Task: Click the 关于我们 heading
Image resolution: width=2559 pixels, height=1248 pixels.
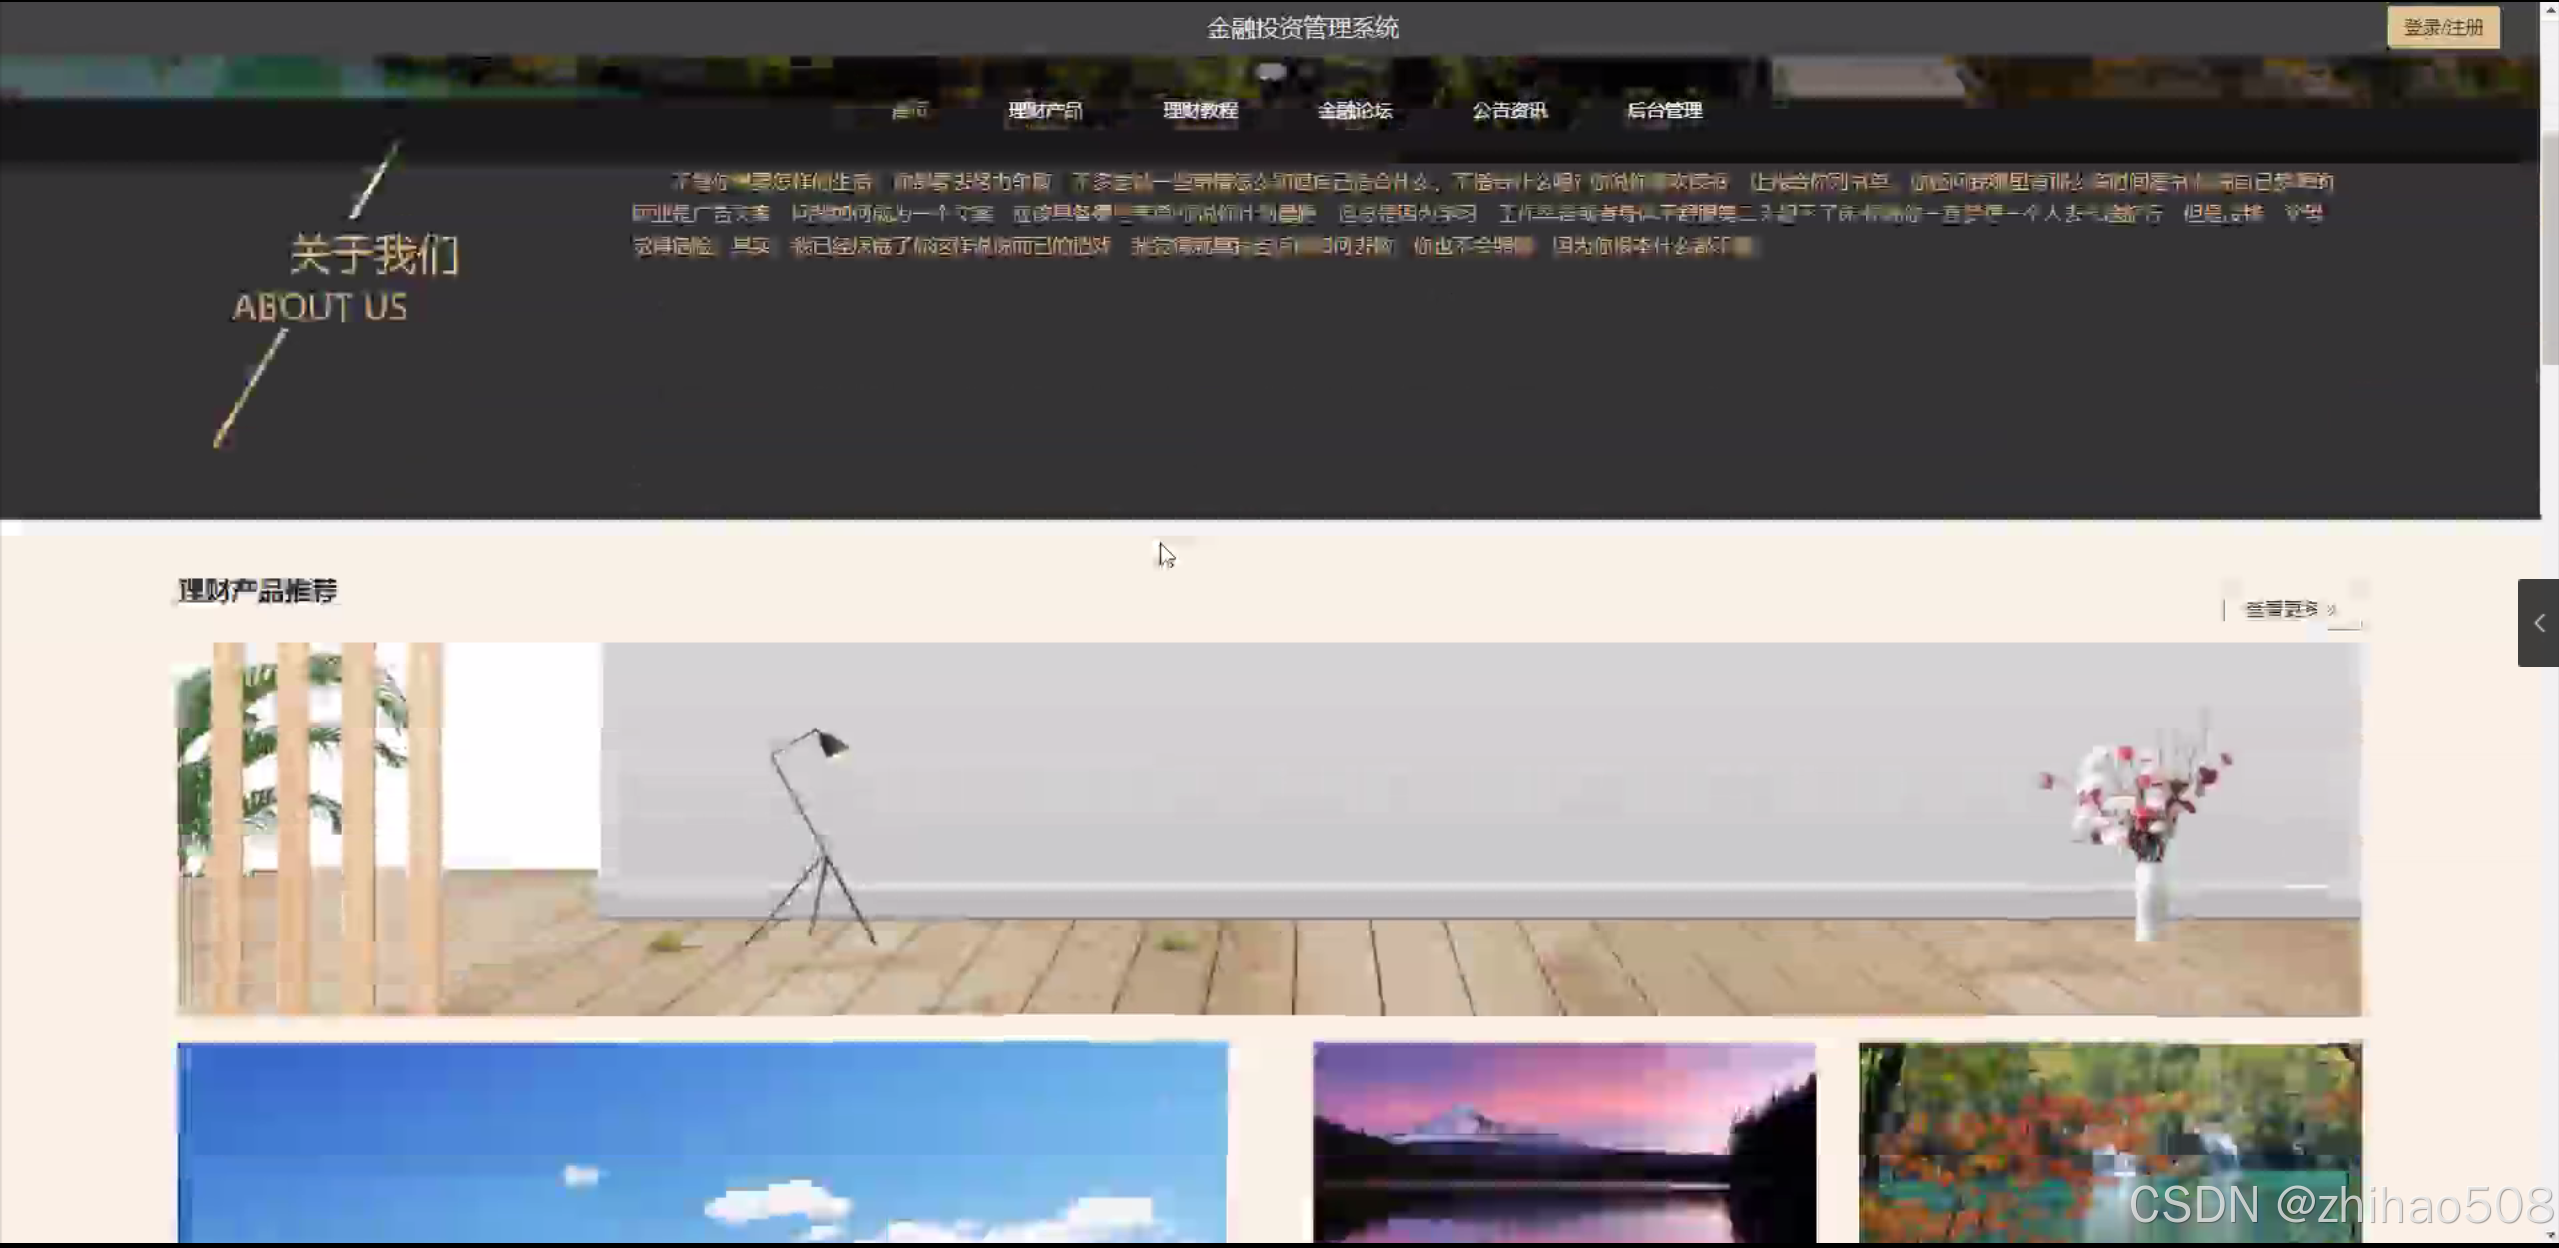Action: tap(374, 255)
